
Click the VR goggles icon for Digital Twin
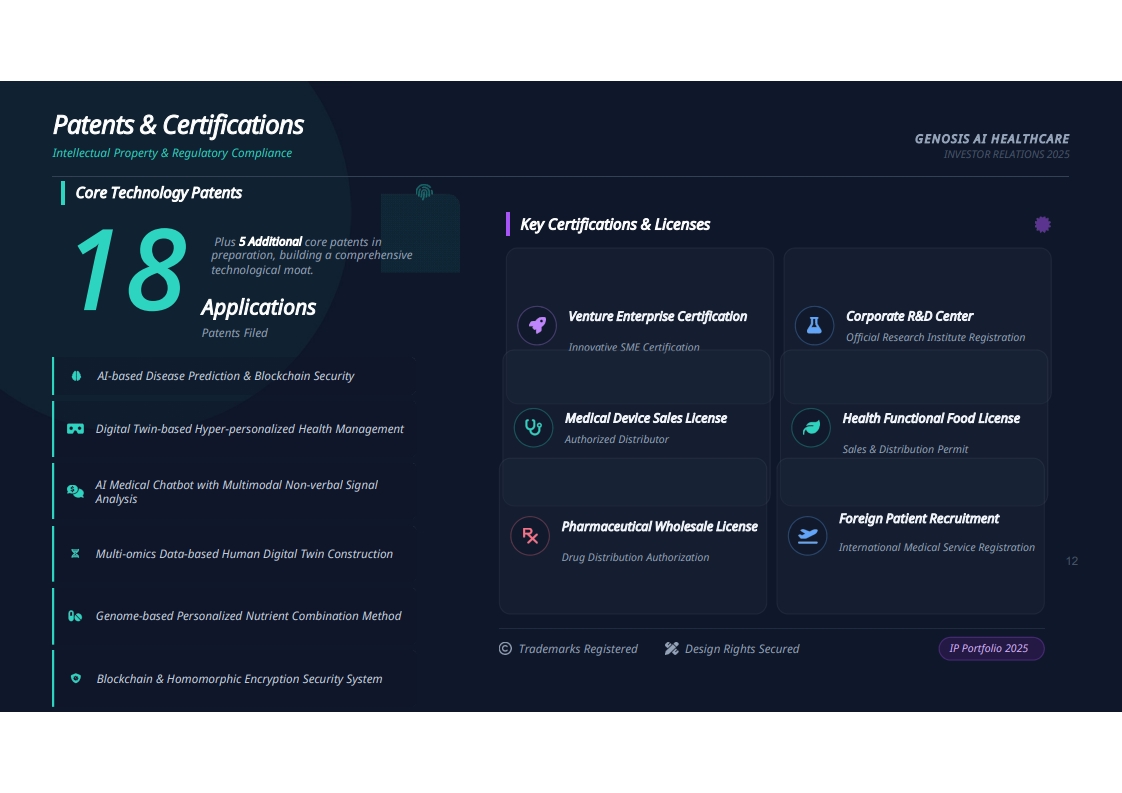point(75,429)
